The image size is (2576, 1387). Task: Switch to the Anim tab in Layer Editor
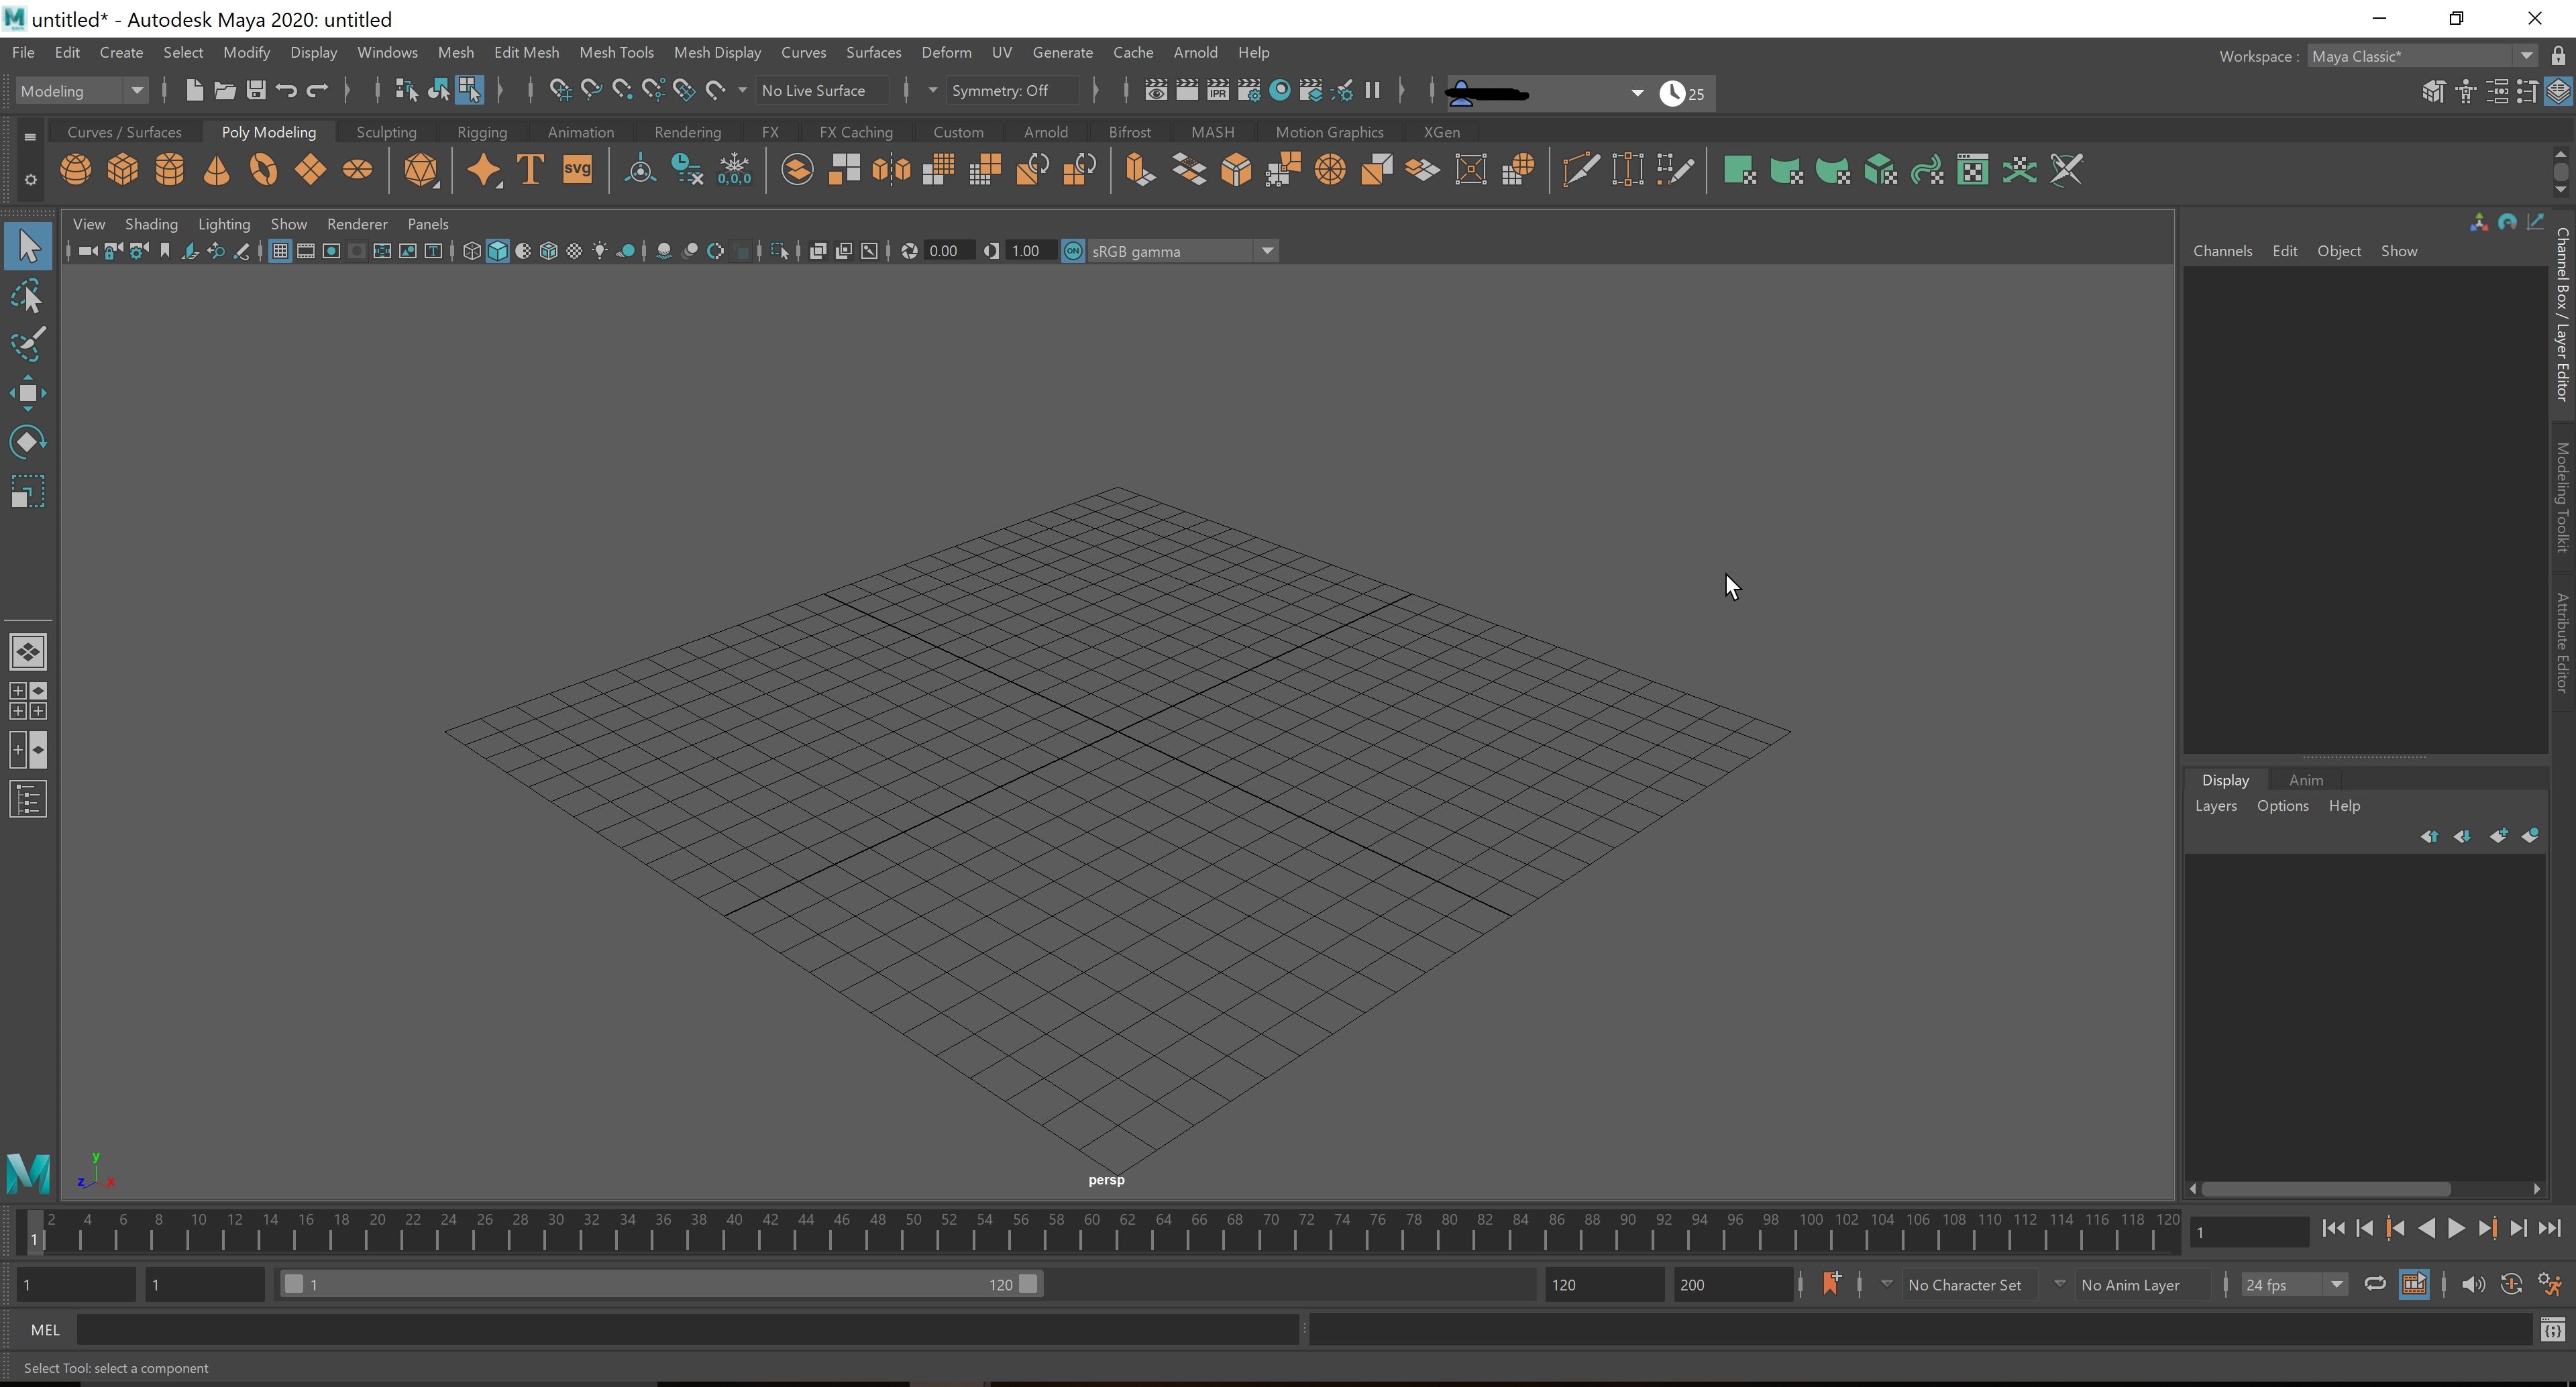click(2306, 780)
